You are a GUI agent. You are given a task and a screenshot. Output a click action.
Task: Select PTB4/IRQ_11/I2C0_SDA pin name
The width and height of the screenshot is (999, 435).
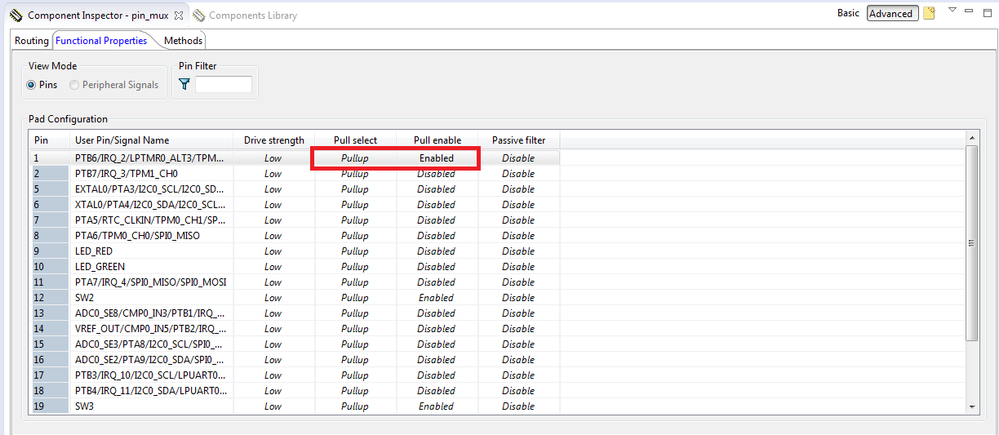tap(150, 390)
